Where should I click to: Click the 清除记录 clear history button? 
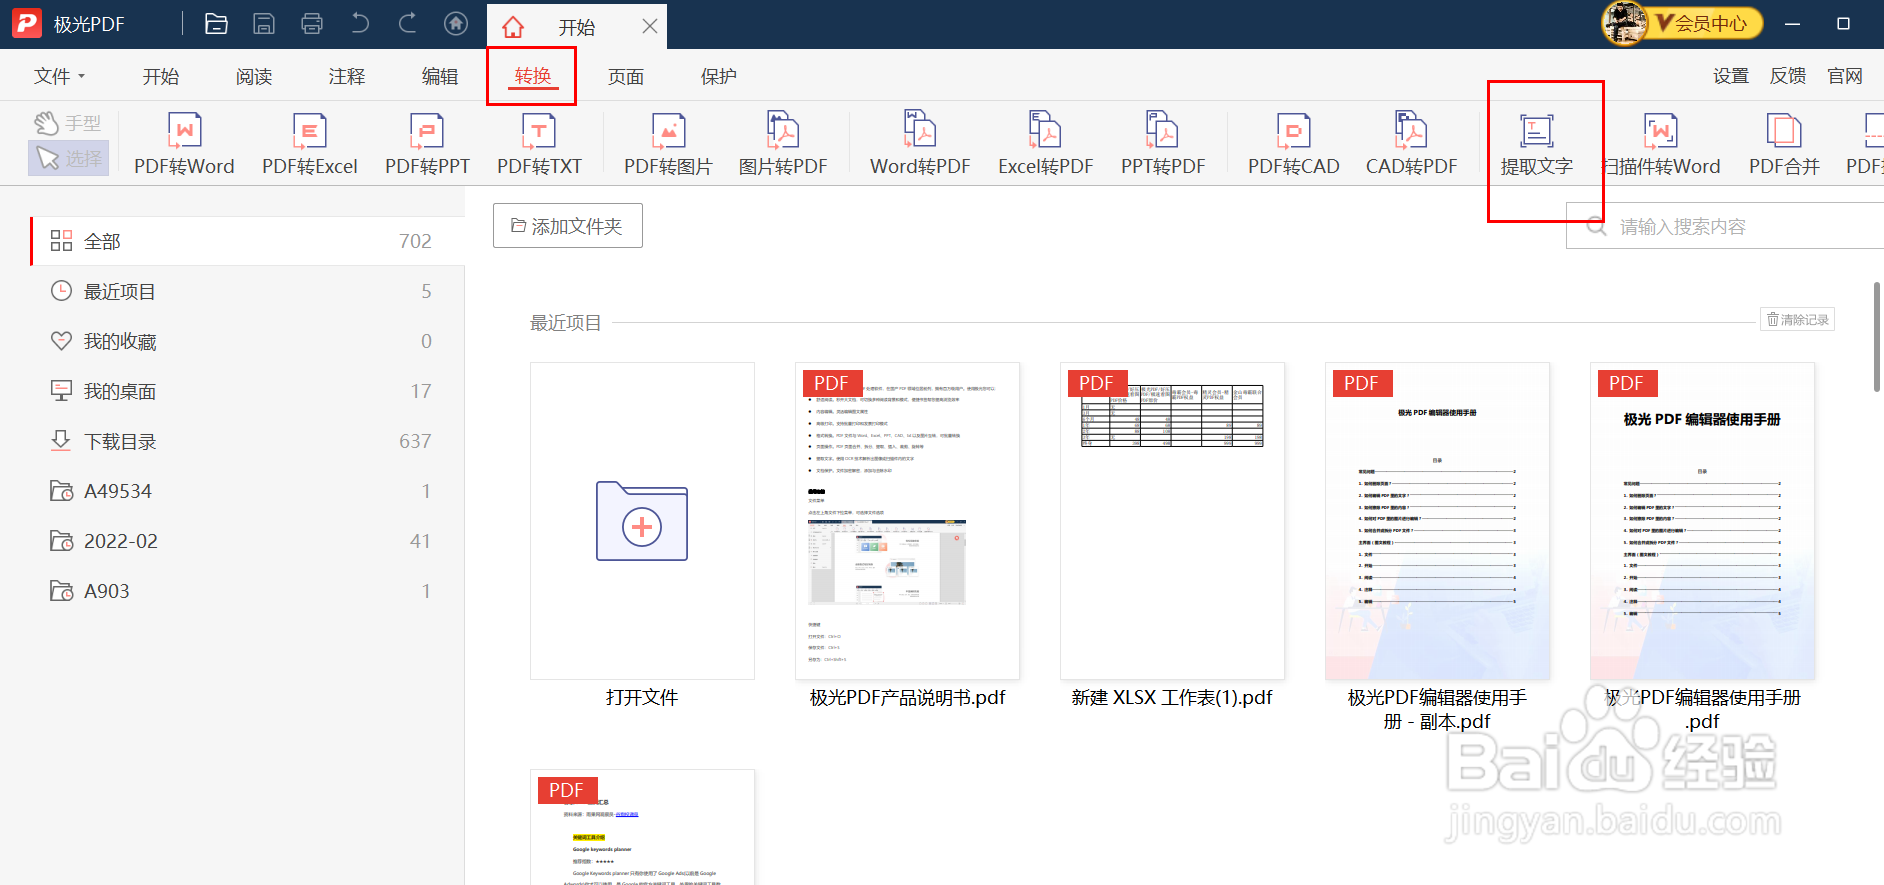tap(1798, 320)
